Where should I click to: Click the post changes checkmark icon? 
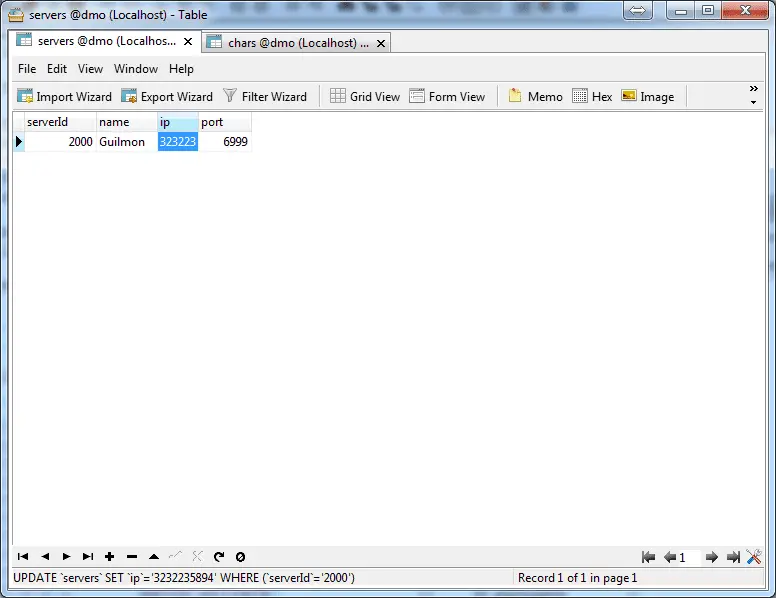tap(175, 556)
